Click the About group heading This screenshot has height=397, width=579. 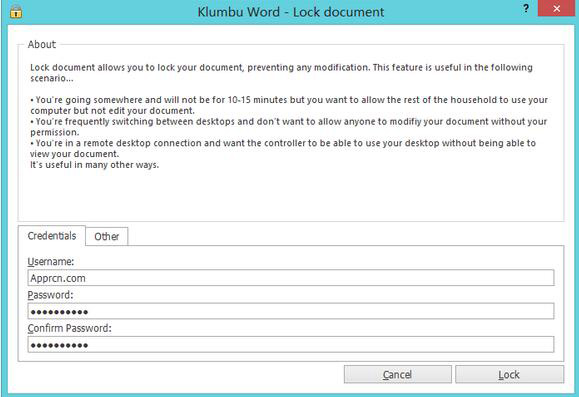pyautogui.click(x=42, y=44)
